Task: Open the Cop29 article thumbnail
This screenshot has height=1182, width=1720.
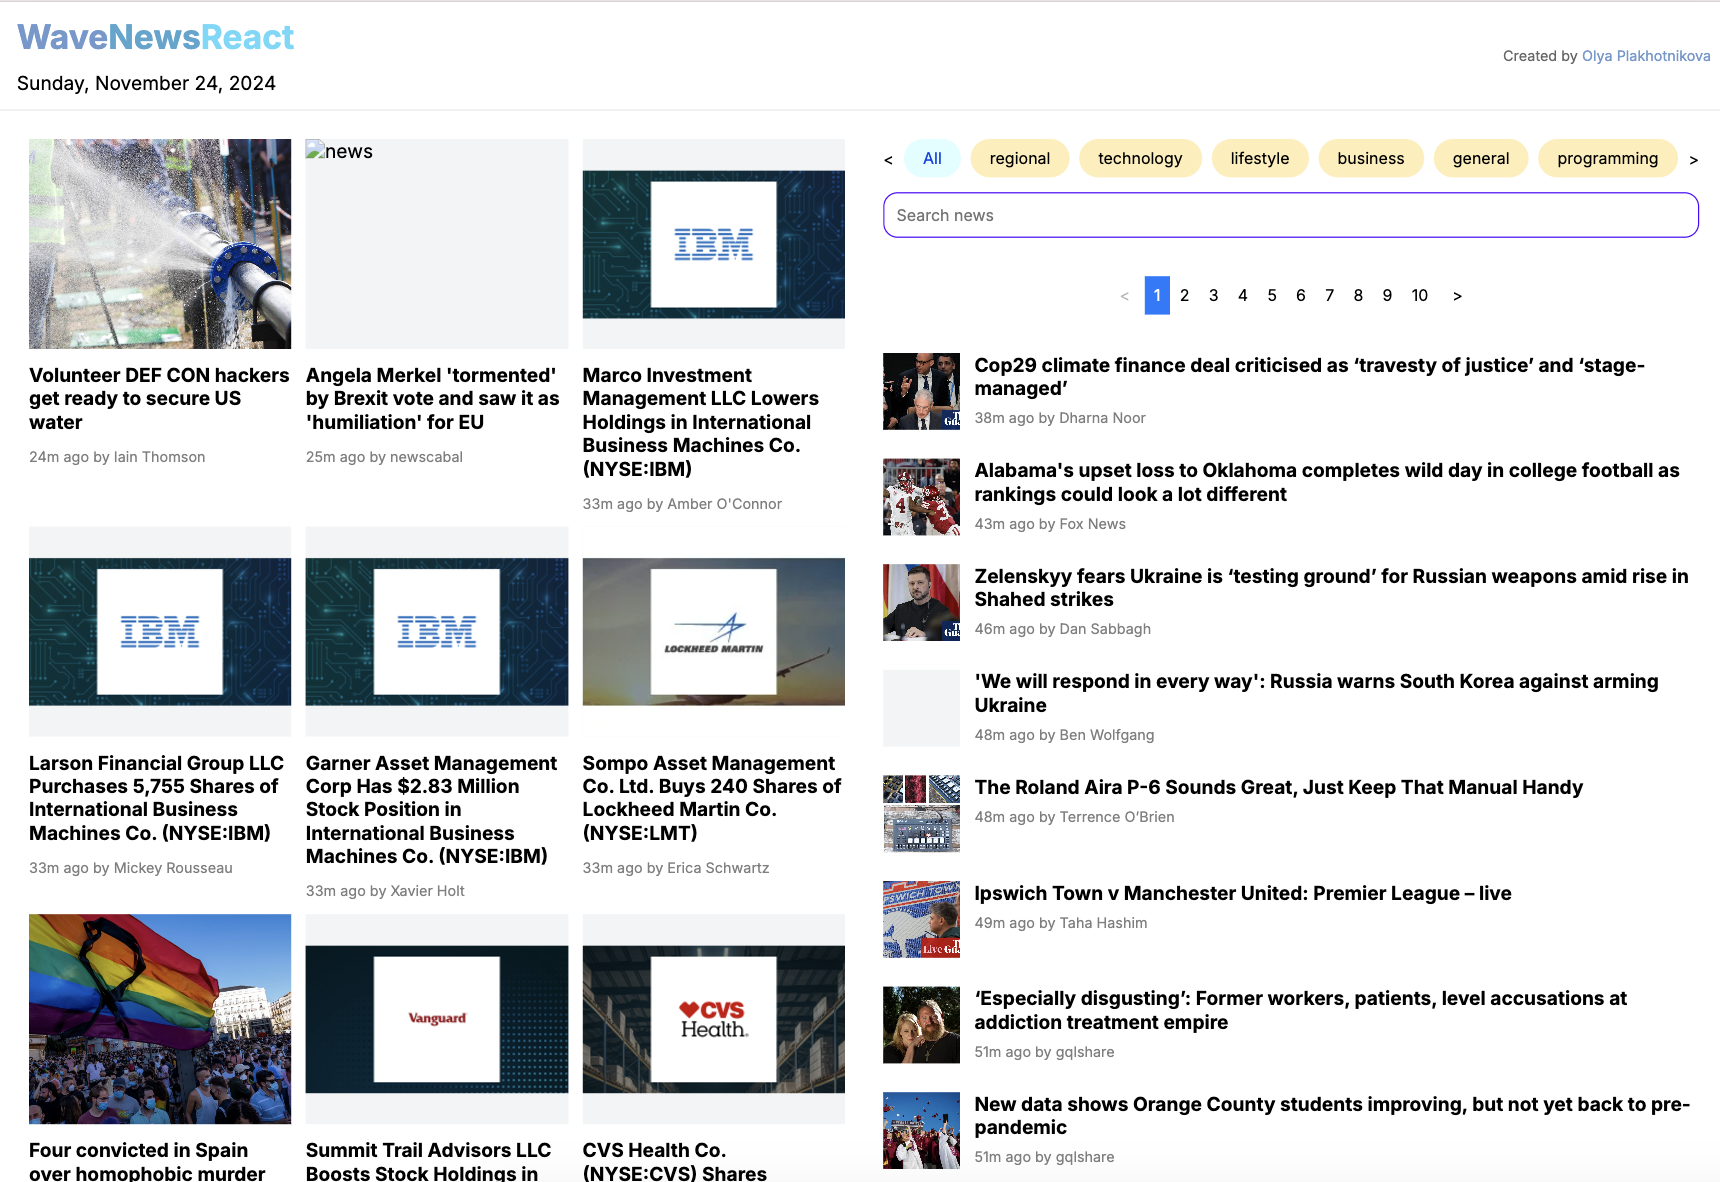Action: tap(921, 391)
